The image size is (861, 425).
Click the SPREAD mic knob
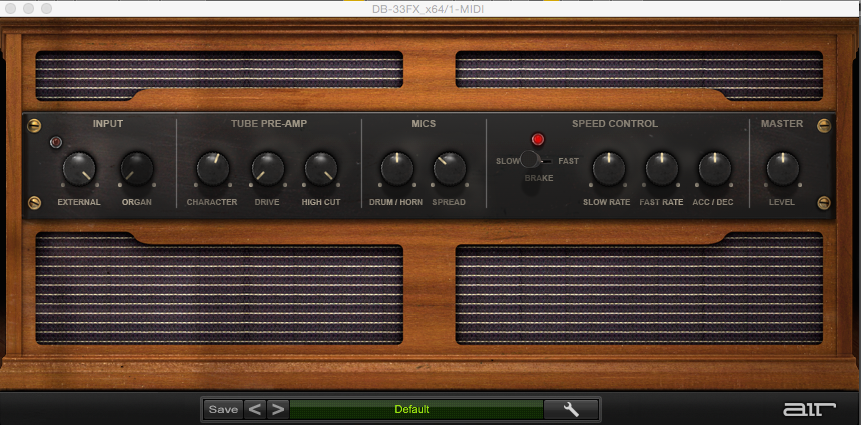pos(450,169)
